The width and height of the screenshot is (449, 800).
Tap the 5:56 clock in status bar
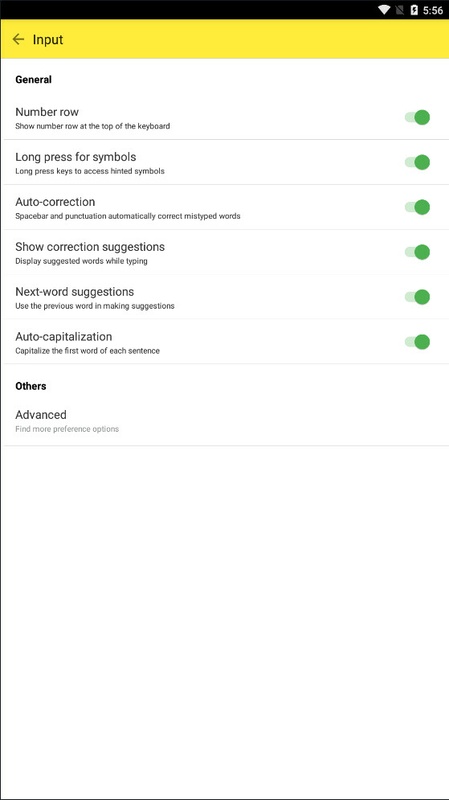coord(433,10)
